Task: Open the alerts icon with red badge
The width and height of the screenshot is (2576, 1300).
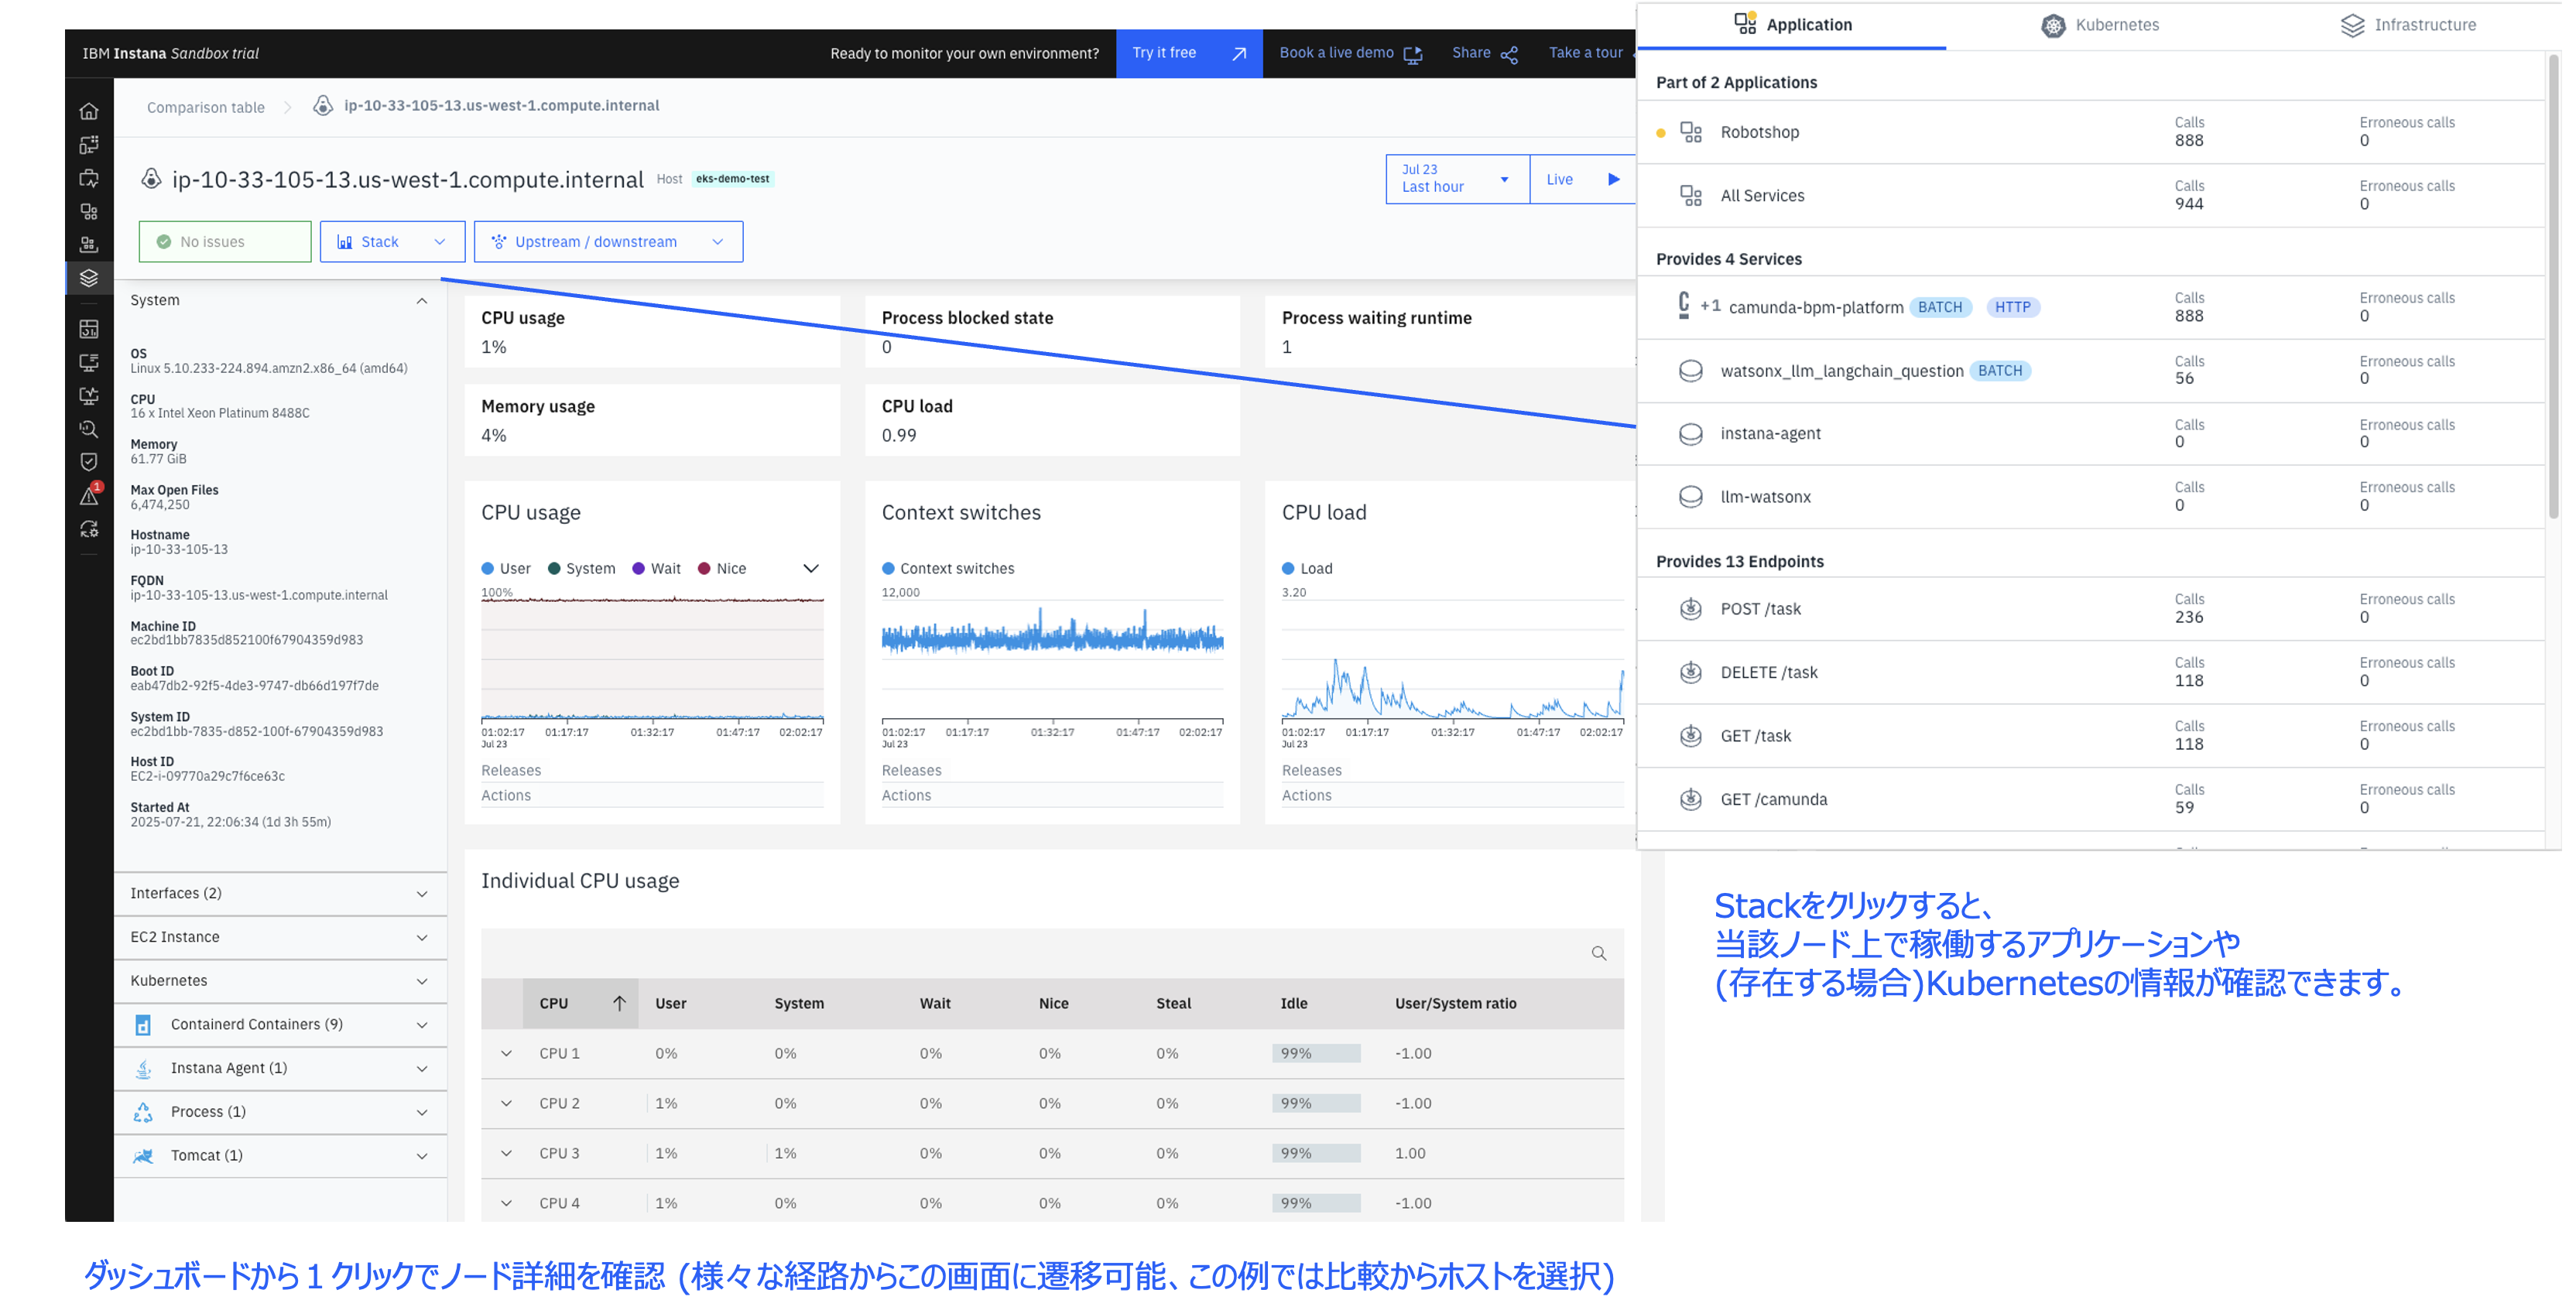Action: 89,495
